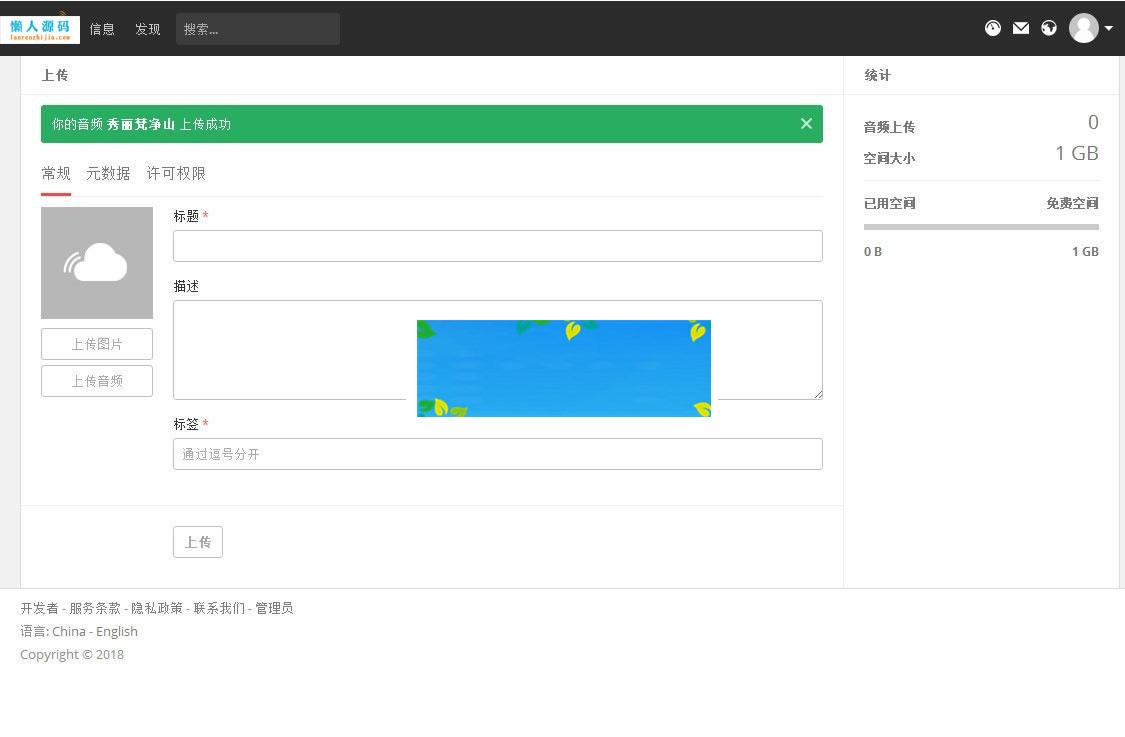Click inside the 搜索 search box
This screenshot has height=737, width=1125.
coord(257,28)
